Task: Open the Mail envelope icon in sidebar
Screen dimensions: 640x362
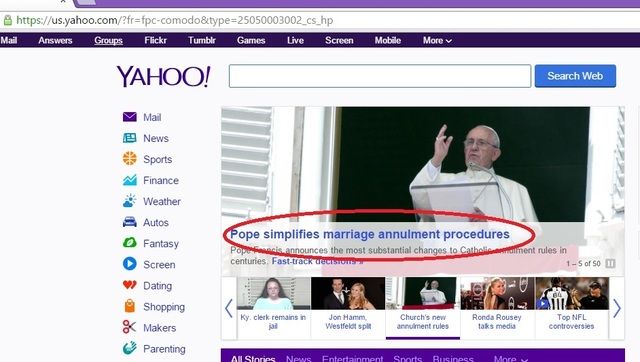Action: [x=130, y=117]
